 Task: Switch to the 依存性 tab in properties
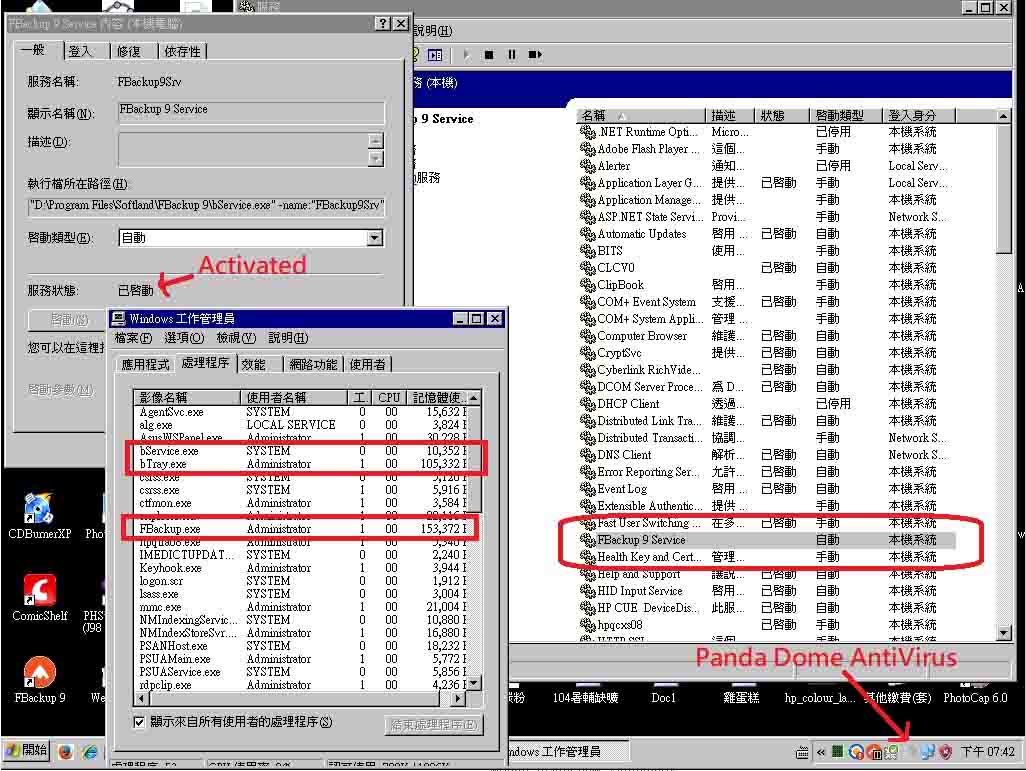pos(183,51)
